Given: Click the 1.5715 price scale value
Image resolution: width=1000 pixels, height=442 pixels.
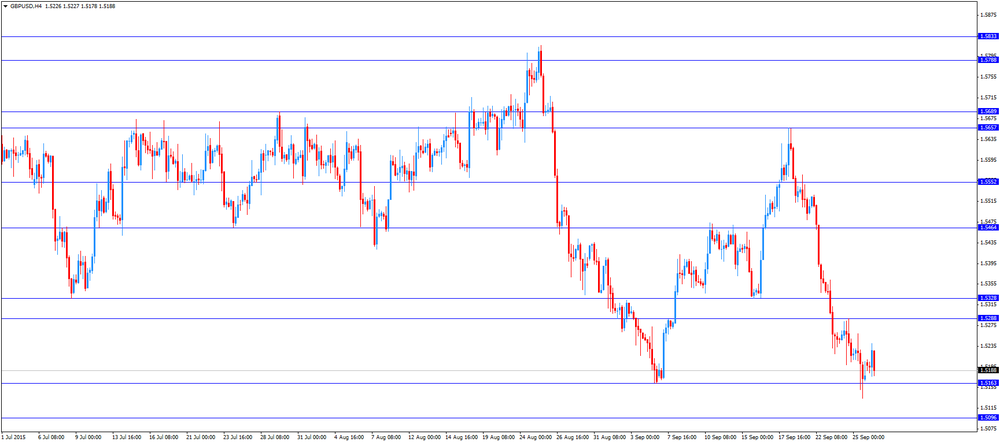Looking at the screenshot, I should (x=989, y=98).
